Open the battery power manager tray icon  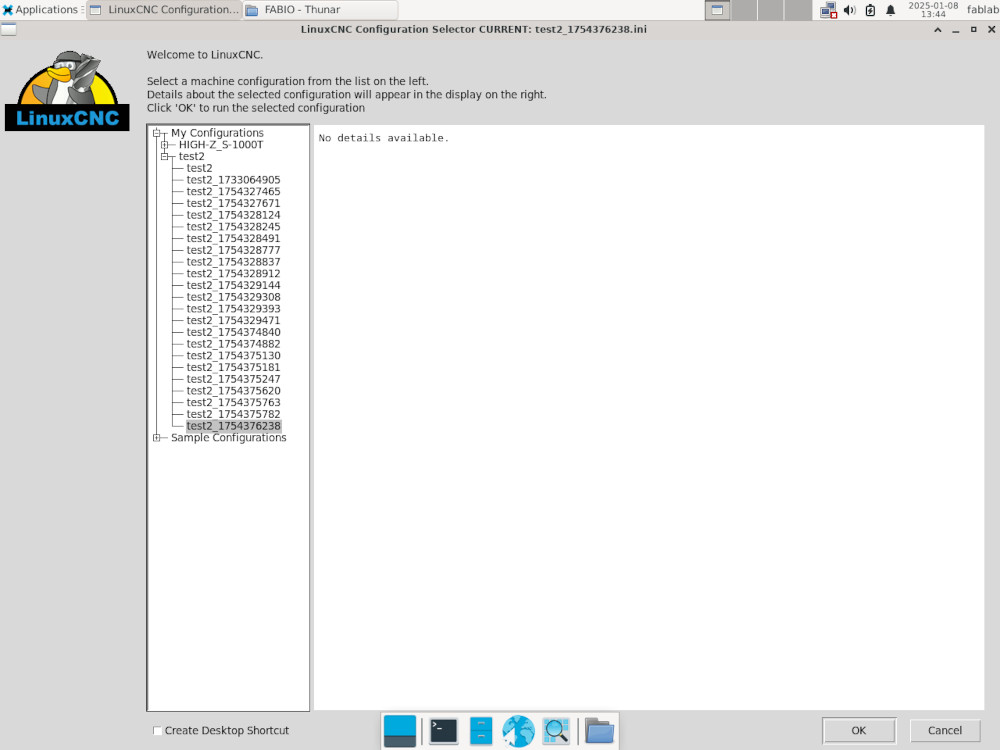point(870,10)
